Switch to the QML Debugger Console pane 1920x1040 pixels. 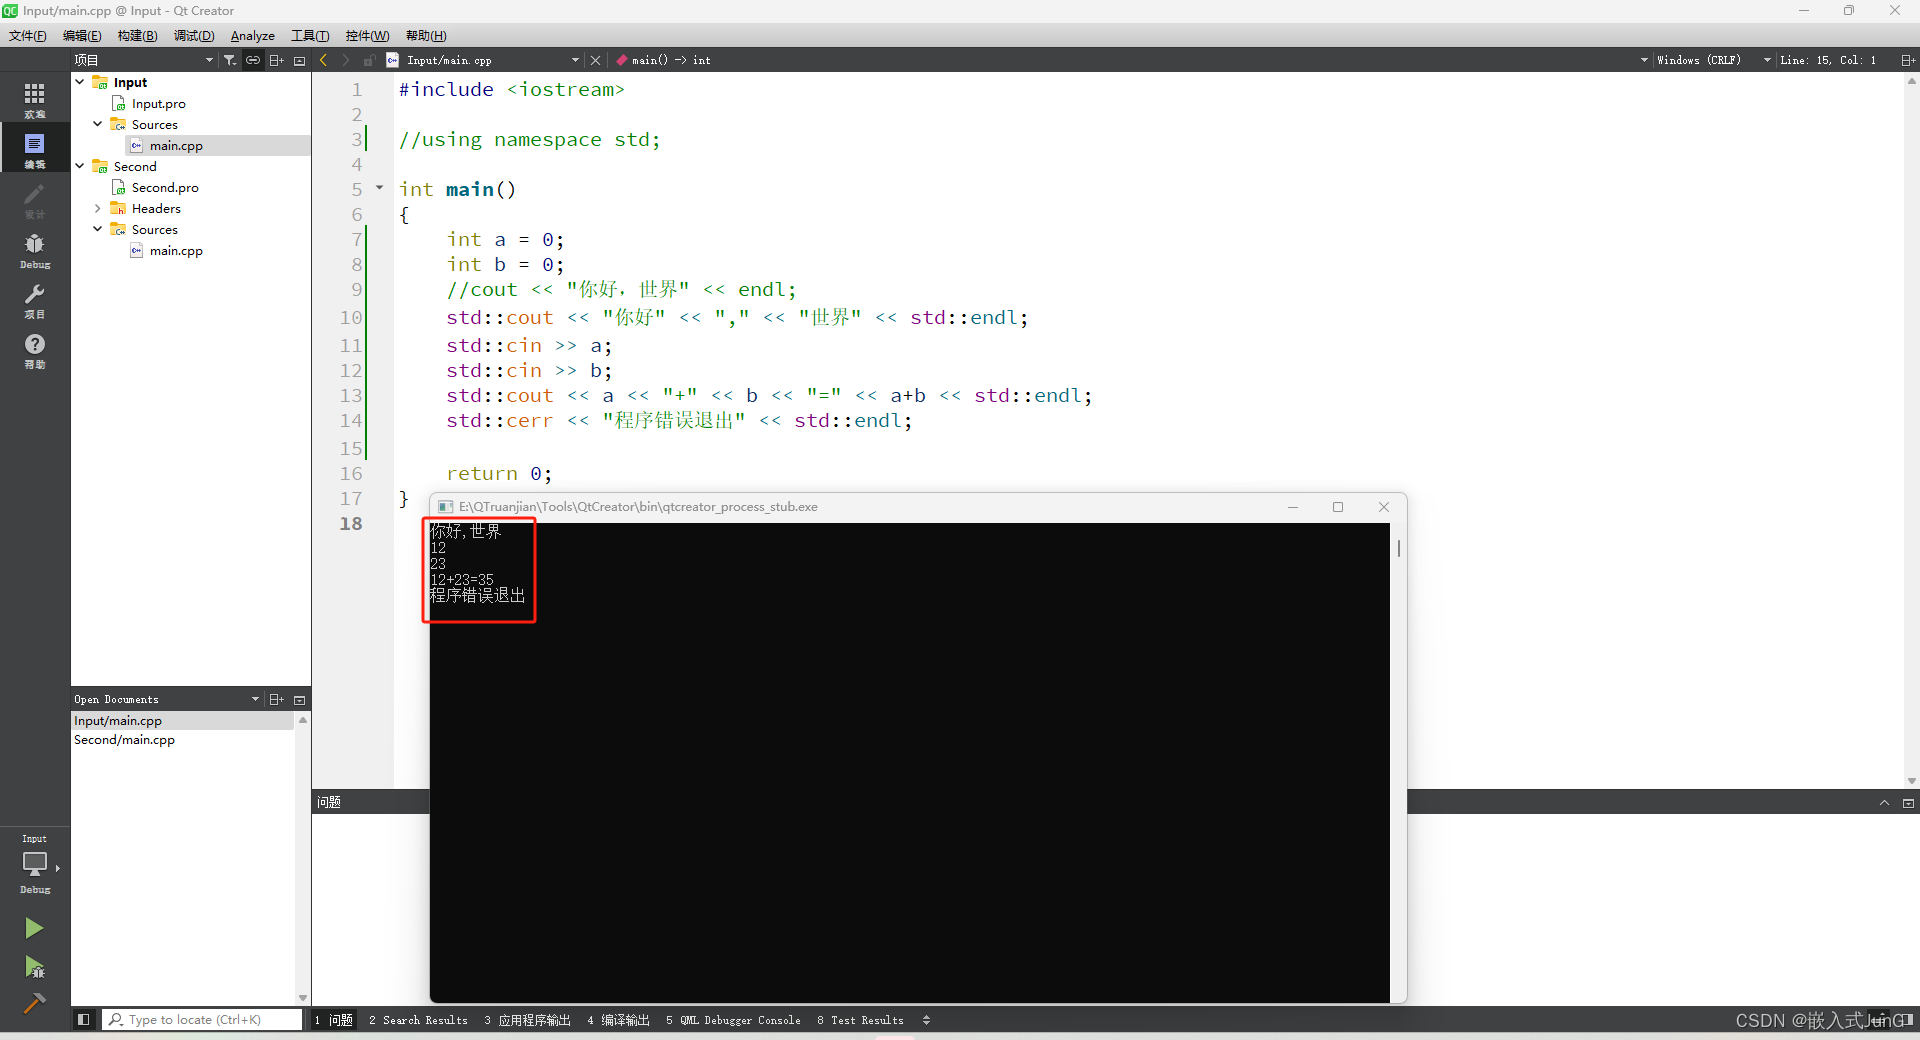click(733, 1020)
